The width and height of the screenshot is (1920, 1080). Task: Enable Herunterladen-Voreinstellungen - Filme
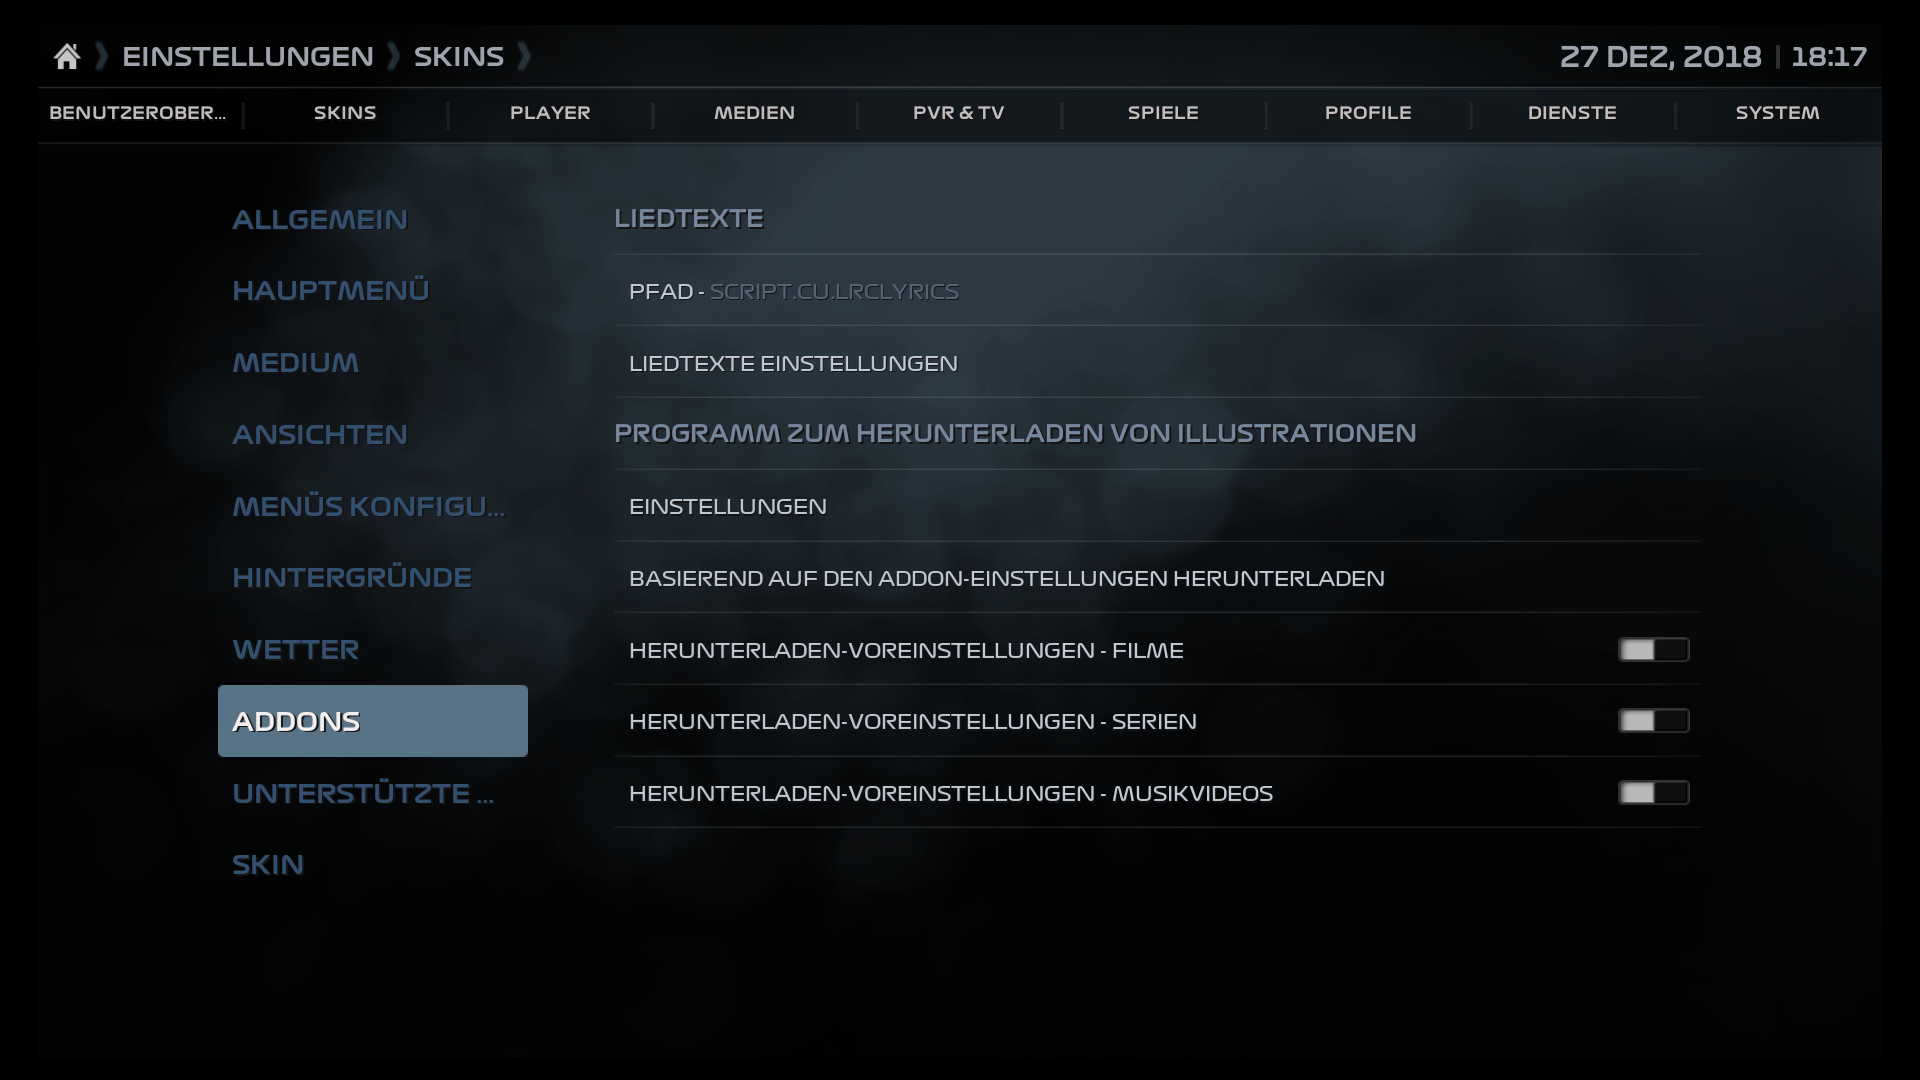pyautogui.click(x=1654, y=650)
